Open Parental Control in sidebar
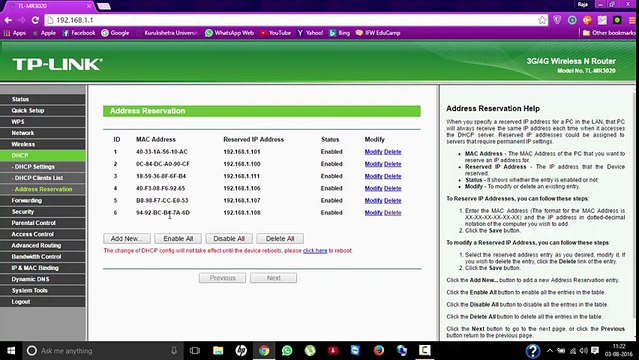639x360 pixels. [43, 223]
